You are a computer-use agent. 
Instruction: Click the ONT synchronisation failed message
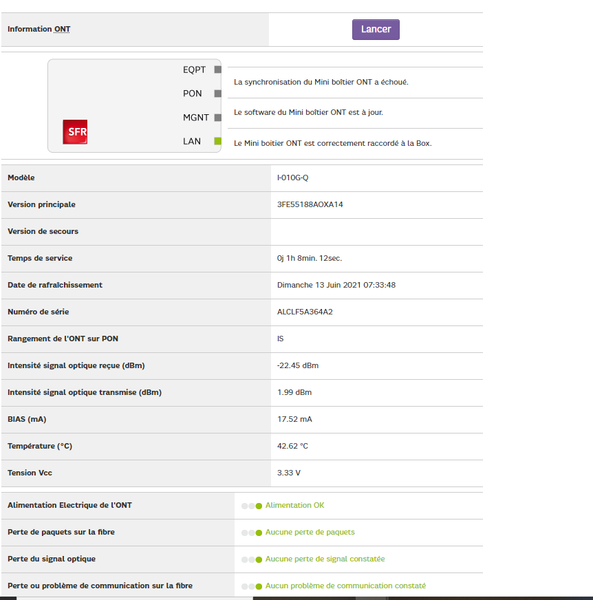click(x=321, y=82)
